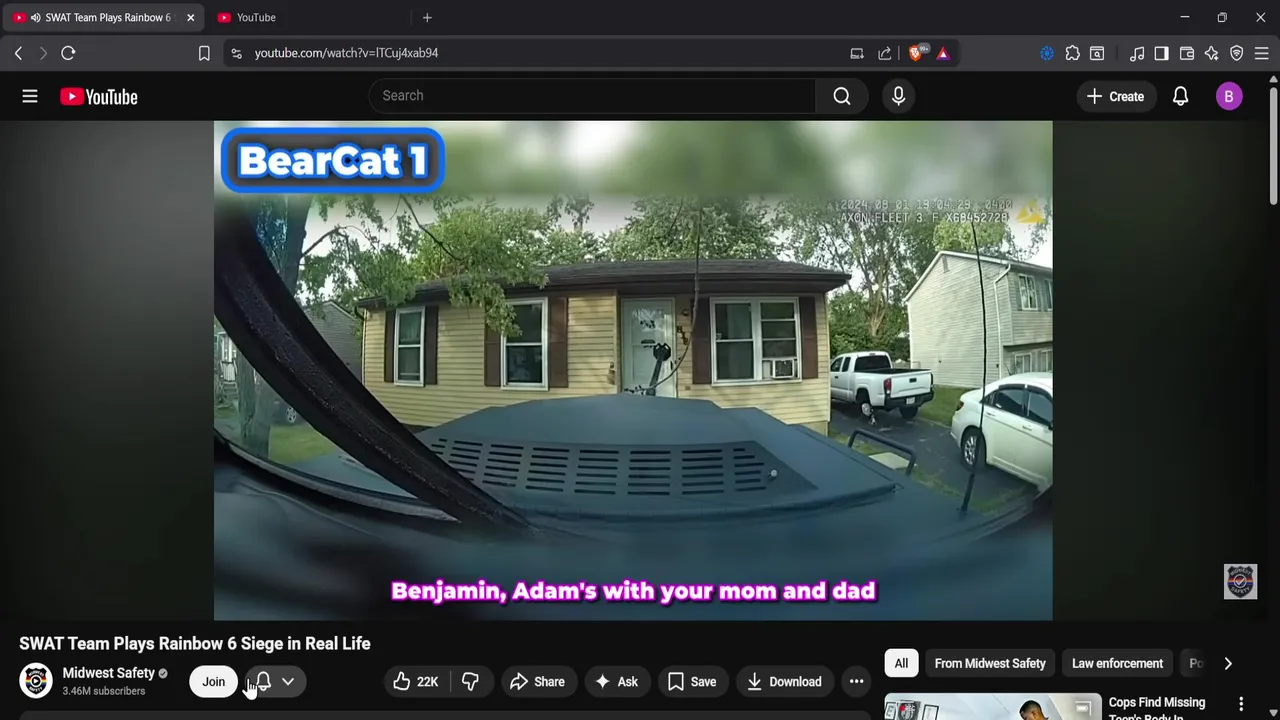Click browser share icon in address bar
The width and height of the screenshot is (1280, 720).
tap(885, 53)
